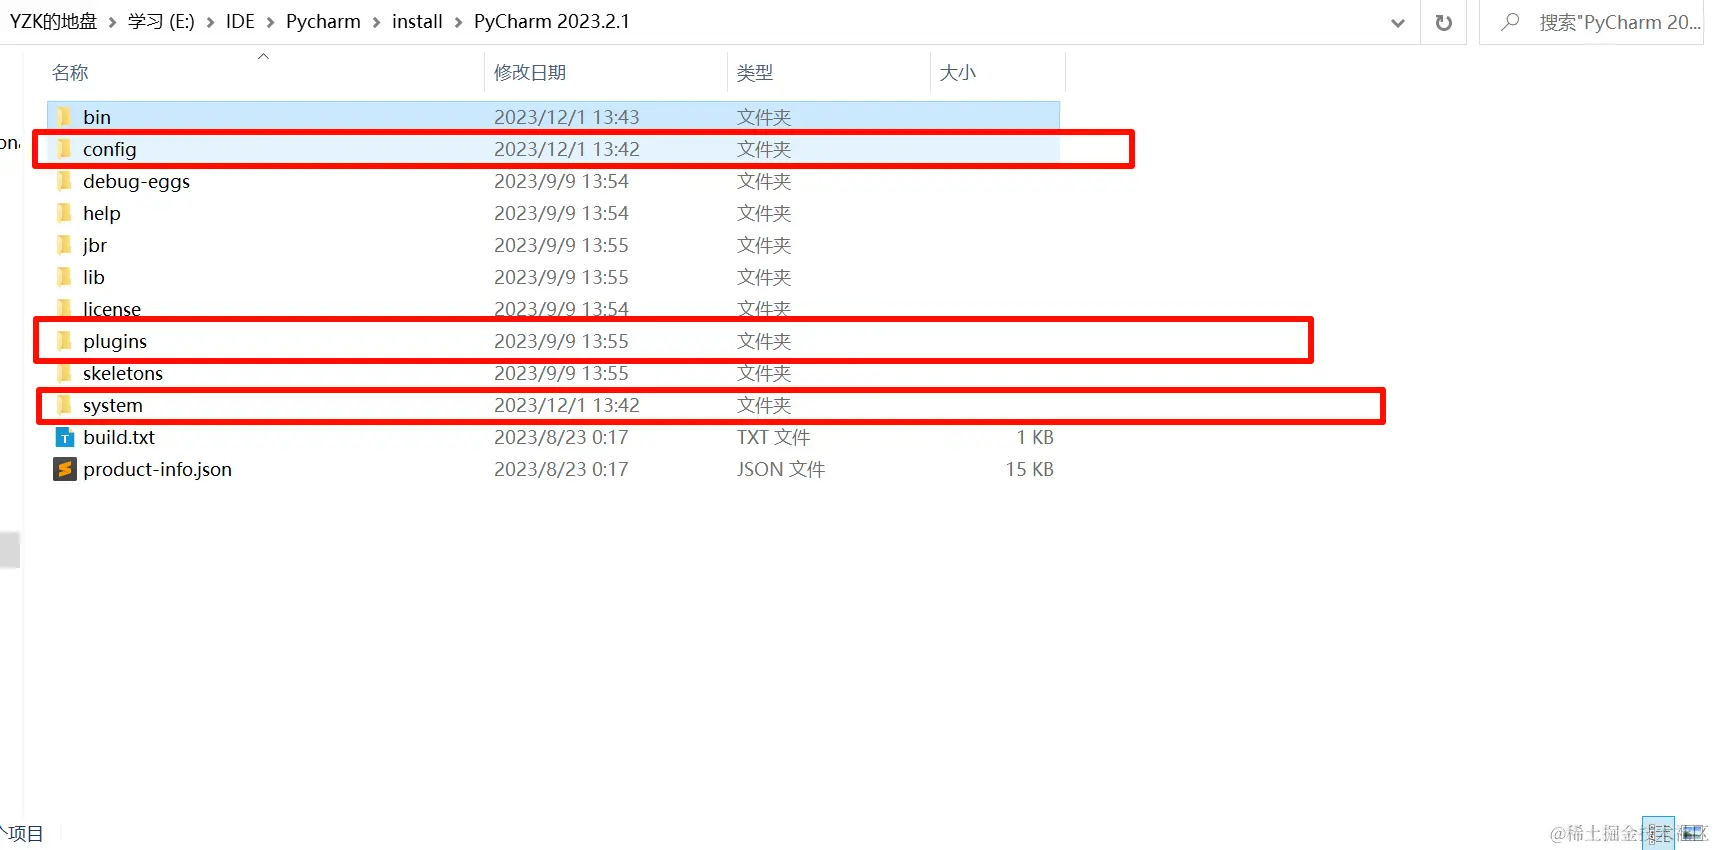Switch to details view layout button

click(x=1658, y=833)
